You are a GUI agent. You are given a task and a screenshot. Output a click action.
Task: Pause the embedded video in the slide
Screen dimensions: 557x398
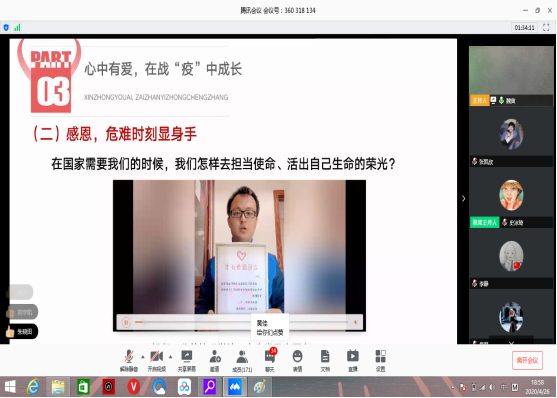[x=126, y=322]
